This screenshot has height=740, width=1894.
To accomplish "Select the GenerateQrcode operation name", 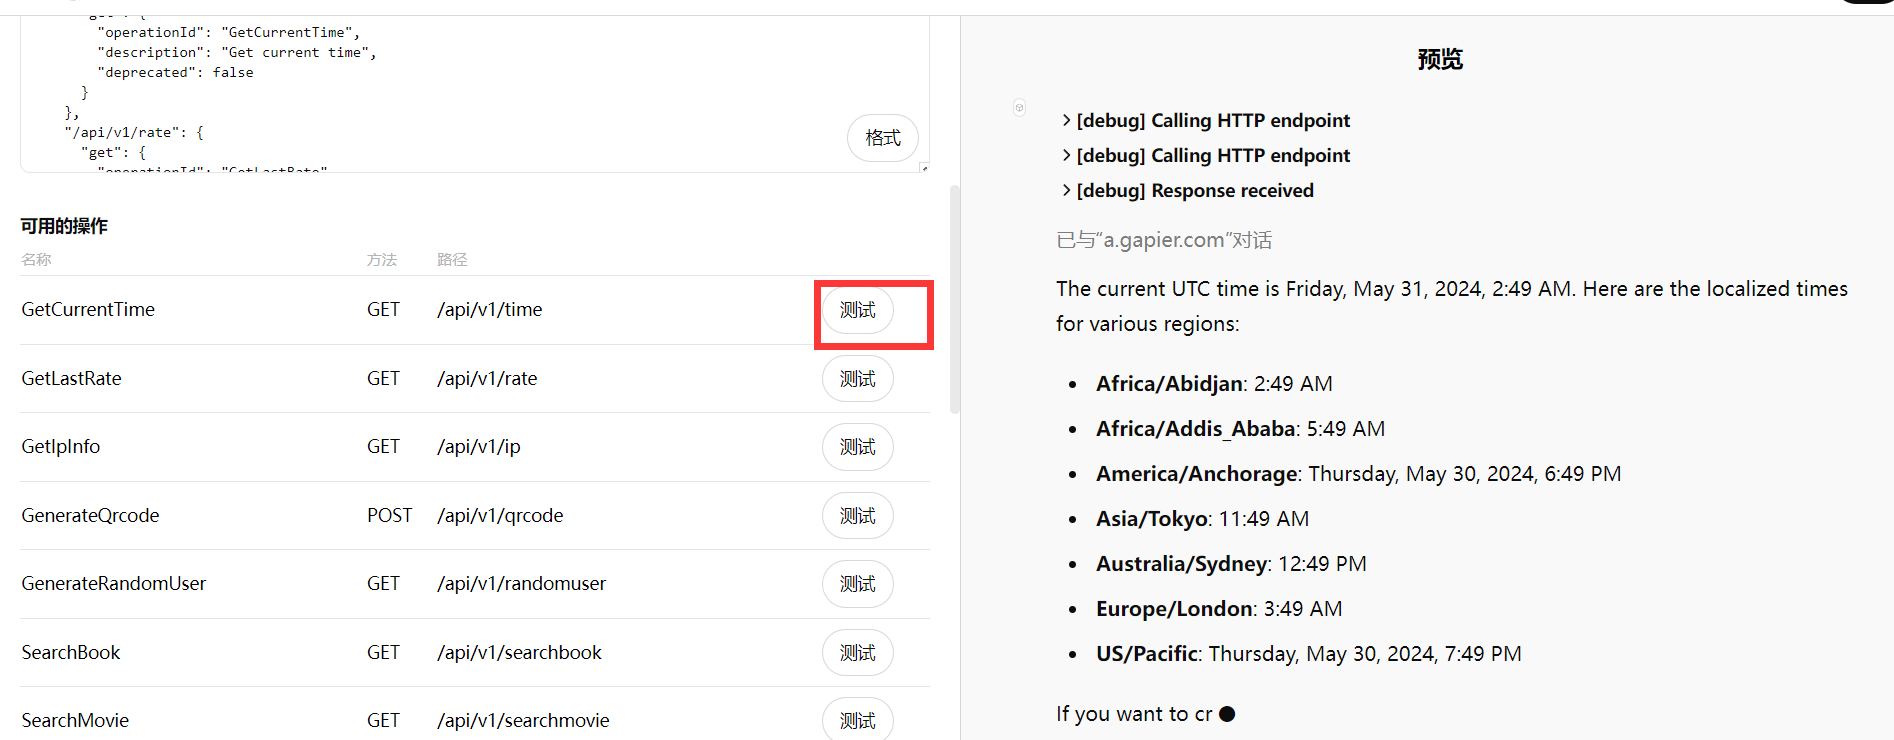I will pos(90,516).
